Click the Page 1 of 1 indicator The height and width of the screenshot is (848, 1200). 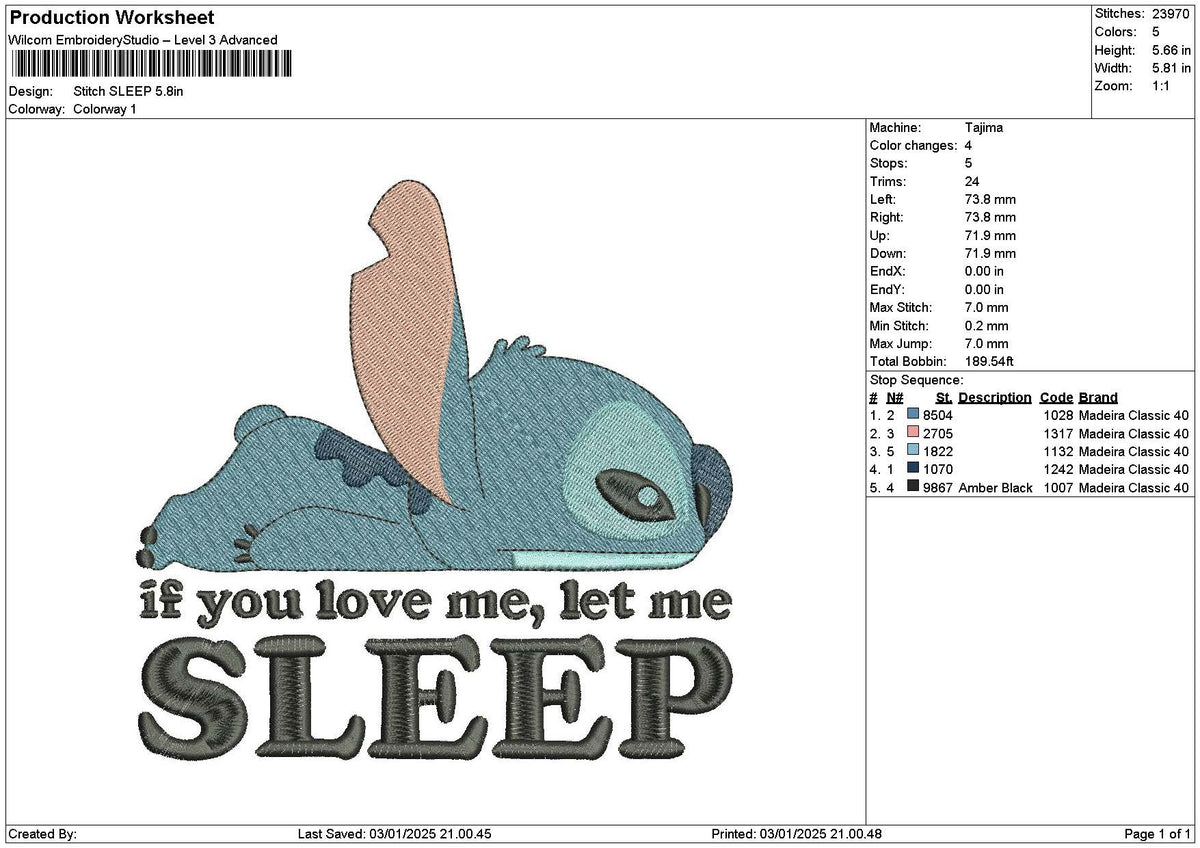click(1157, 834)
